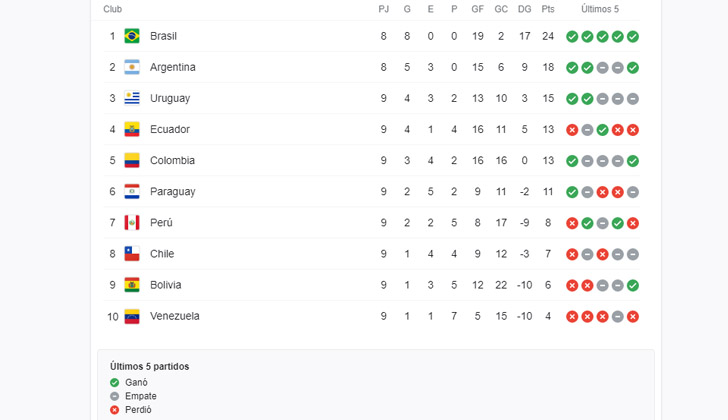Click the Brasil flag icon
The image size is (728, 420).
pos(132,36)
